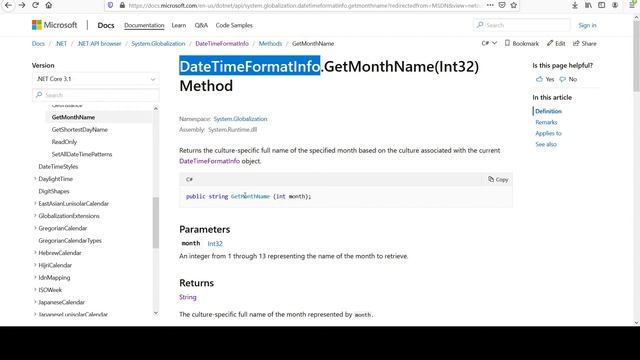Go to Methods breadcrumb
The height and width of the screenshot is (360, 640).
pyautogui.click(x=270, y=44)
